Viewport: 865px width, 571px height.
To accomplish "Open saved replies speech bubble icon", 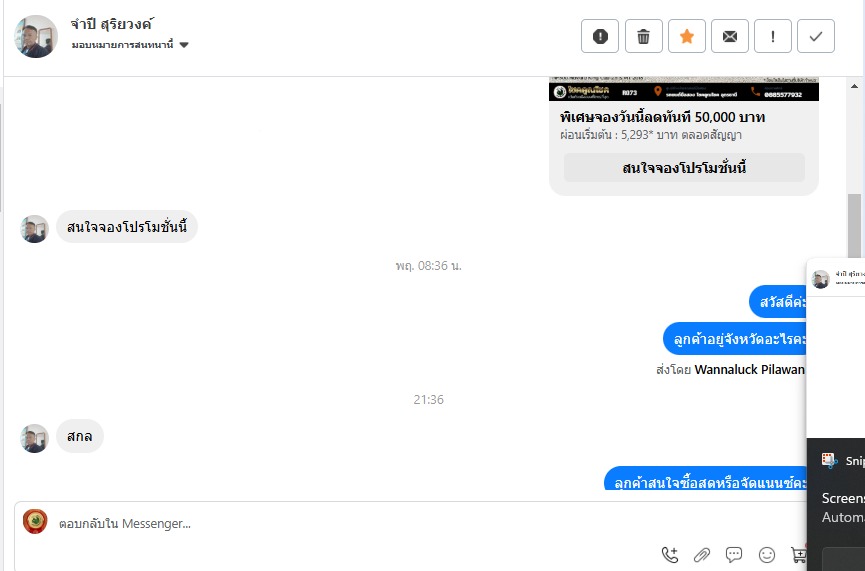I will click(x=734, y=554).
